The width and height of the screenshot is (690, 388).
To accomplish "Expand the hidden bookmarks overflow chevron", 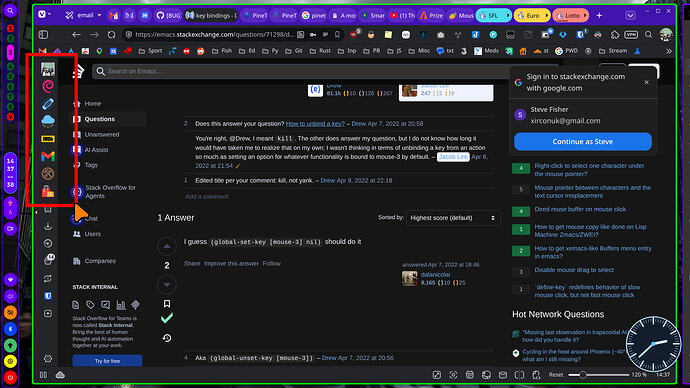I will (669, 51).
